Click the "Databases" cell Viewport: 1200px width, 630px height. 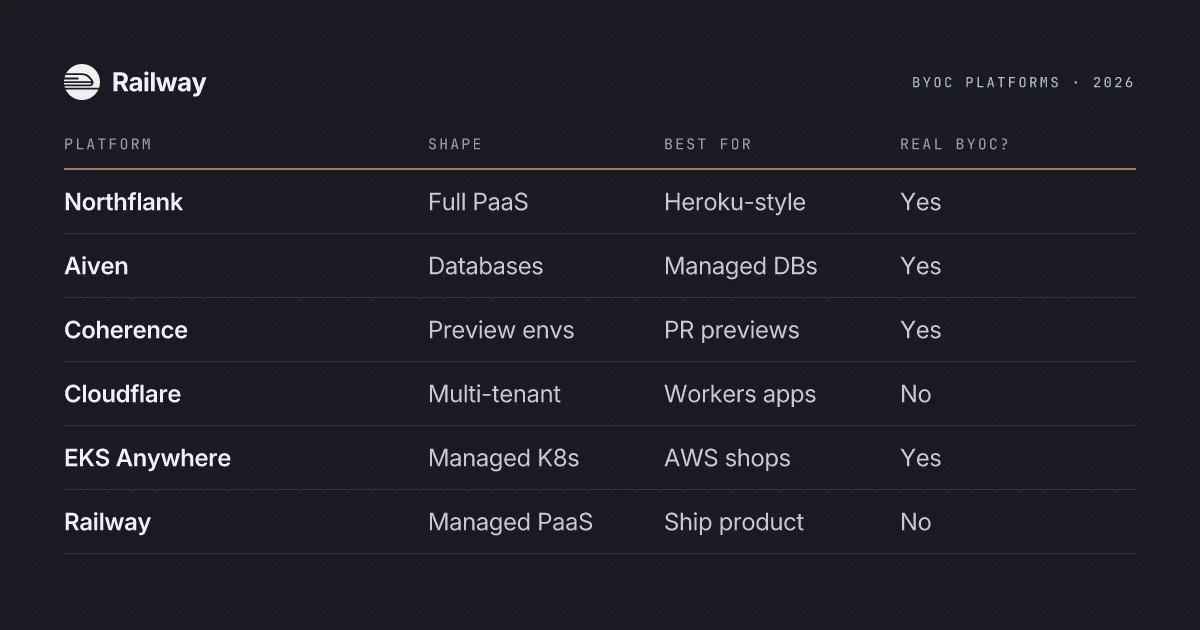pyautogui.click(x=486, y=266)
